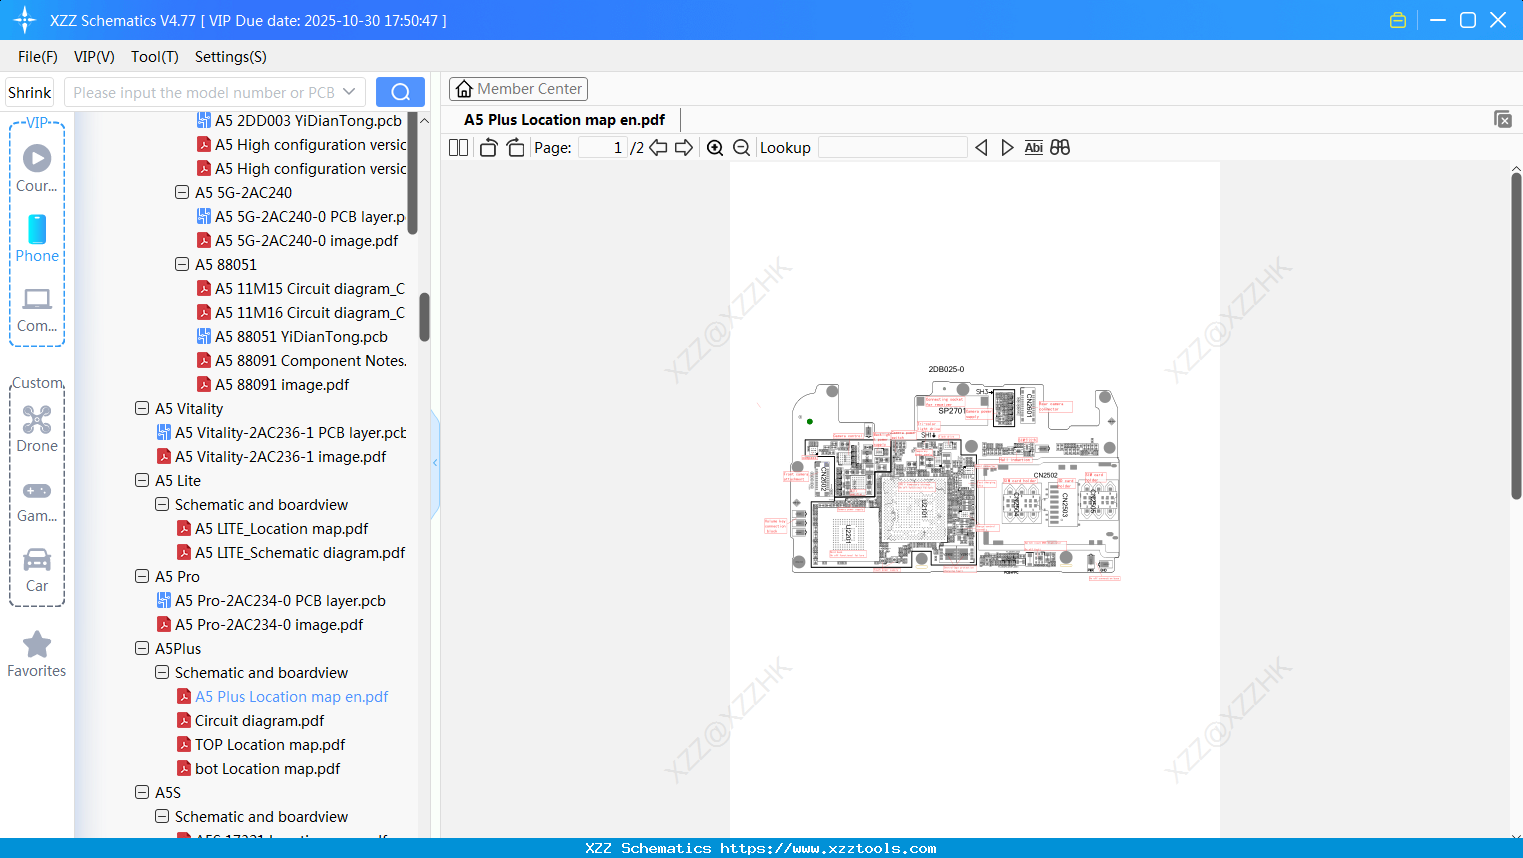This screenshot has height=858, width=1523.
Task: Select the Phone category
Action: [x=37, y=238]
